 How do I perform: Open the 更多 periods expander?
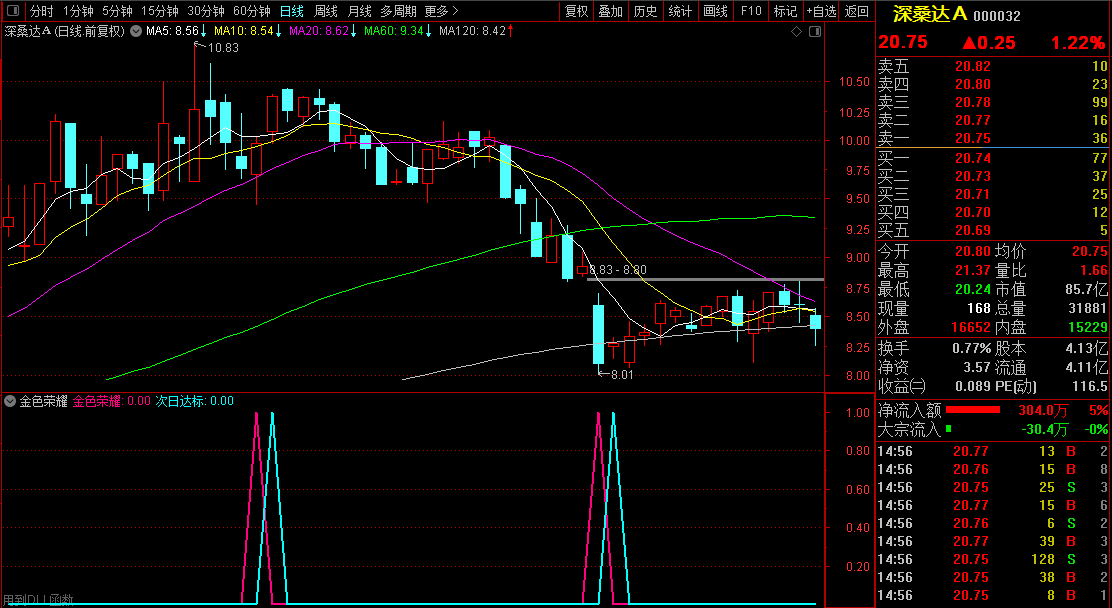point(441,12)
